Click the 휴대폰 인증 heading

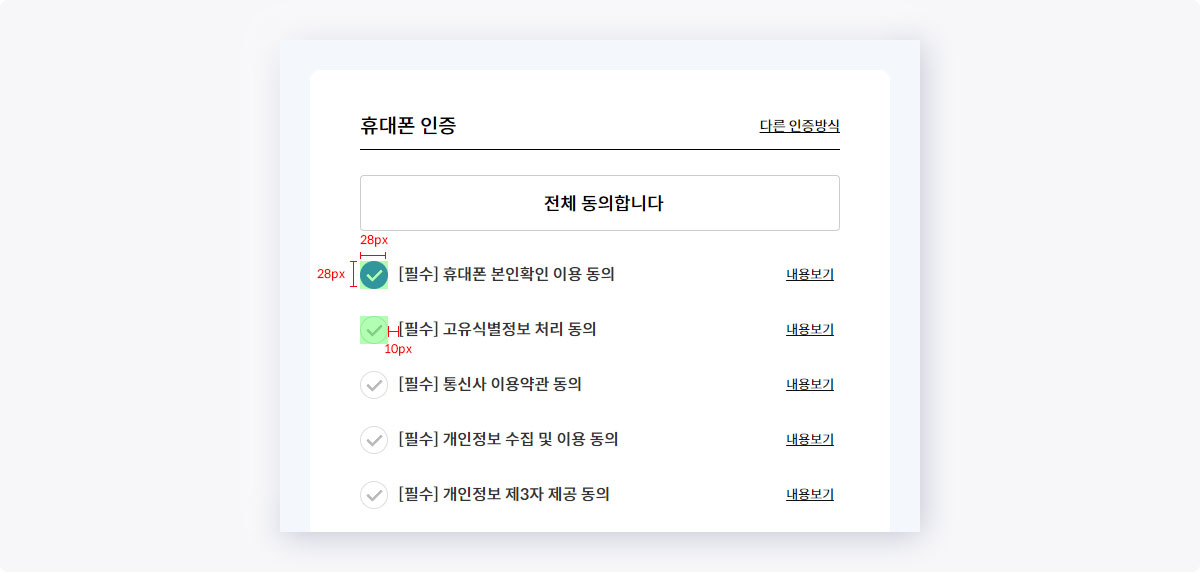408,126
